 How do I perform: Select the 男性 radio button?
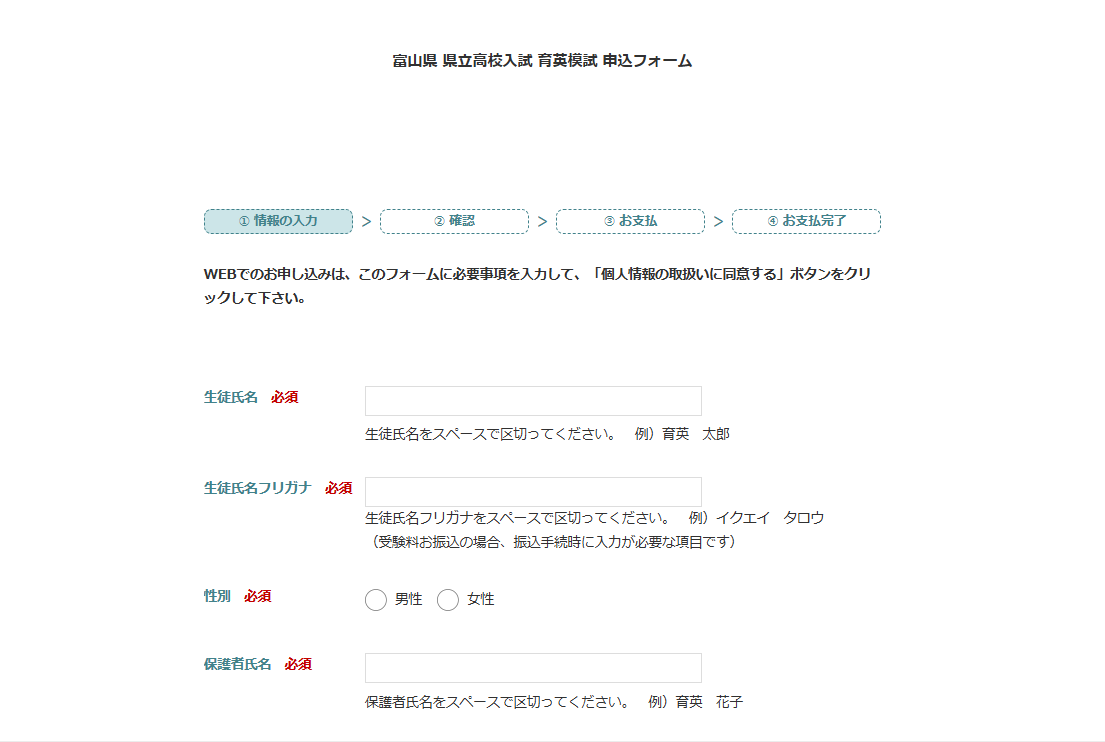(x=376, y=600)
